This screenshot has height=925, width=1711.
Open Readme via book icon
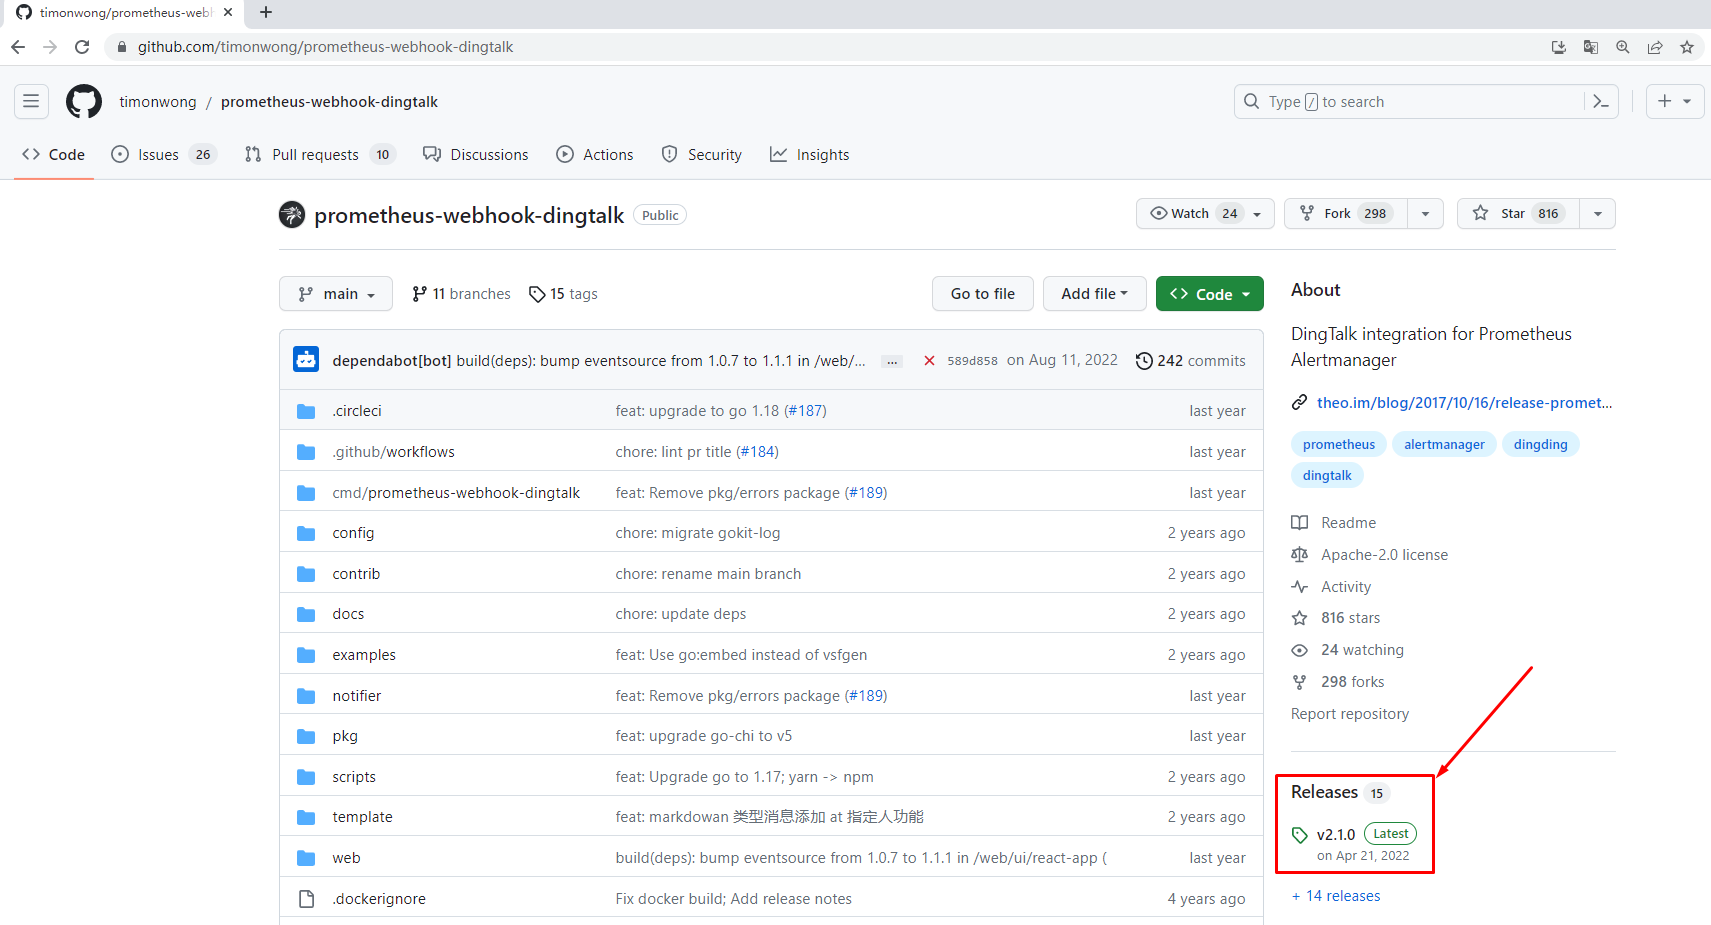[x=1300, y=523]
